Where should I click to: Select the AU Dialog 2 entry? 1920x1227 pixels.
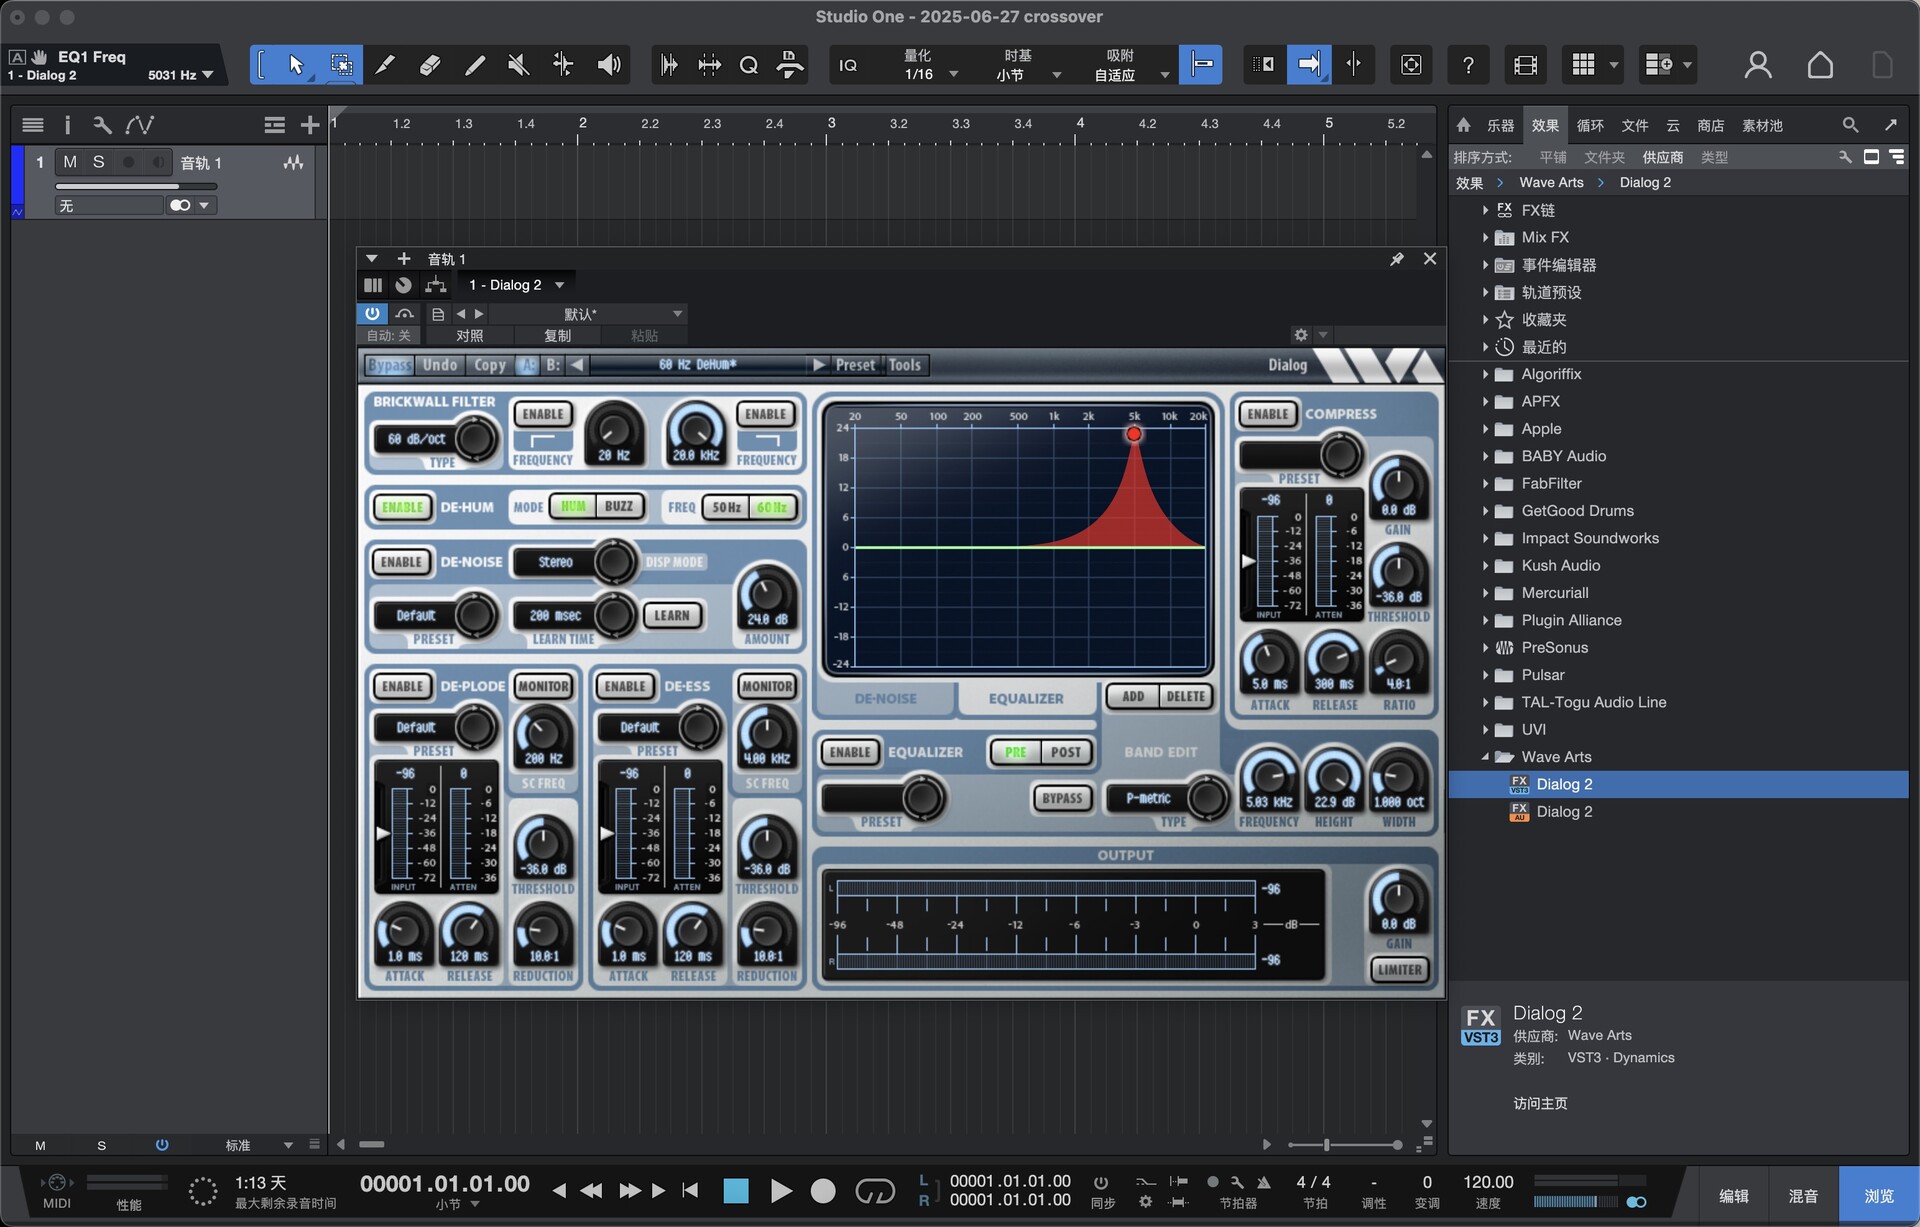pyautogui.click(x=1564, y=812)
